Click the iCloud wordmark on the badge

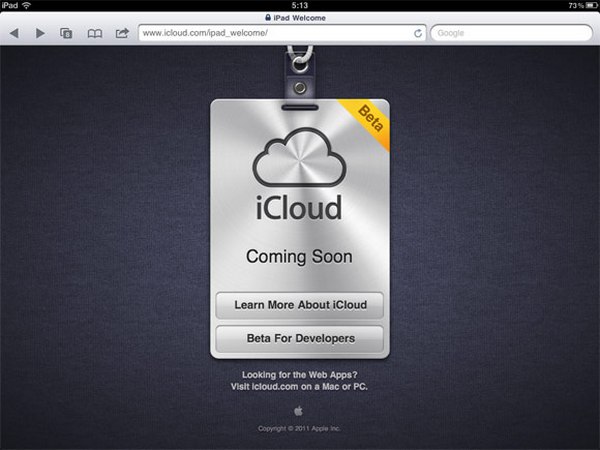coord(299,207)
